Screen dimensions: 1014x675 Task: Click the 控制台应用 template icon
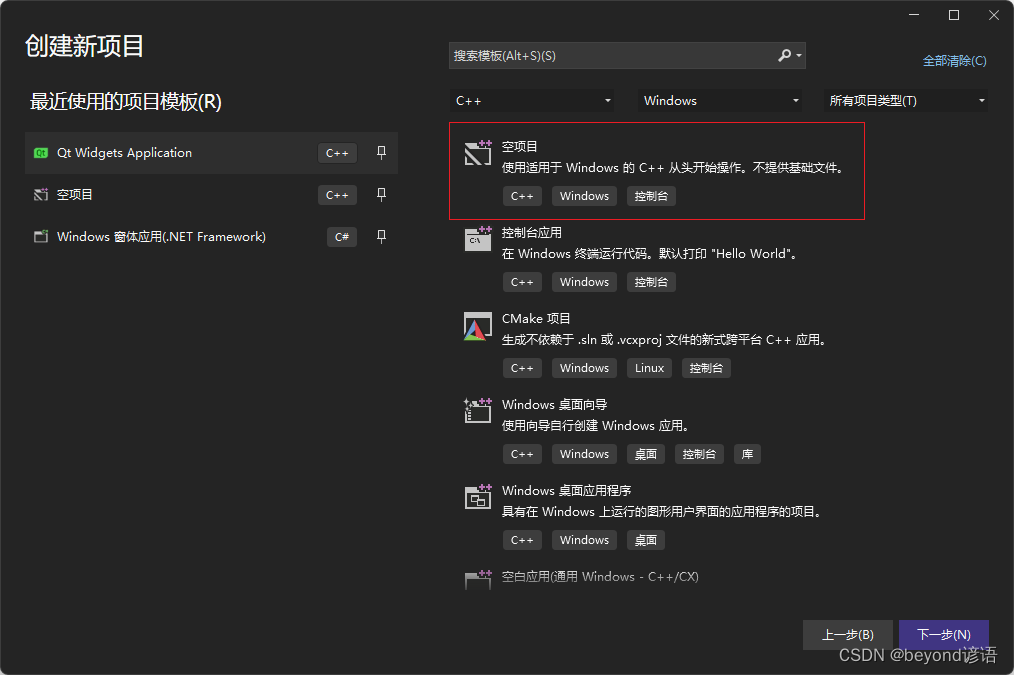[478, 239]
